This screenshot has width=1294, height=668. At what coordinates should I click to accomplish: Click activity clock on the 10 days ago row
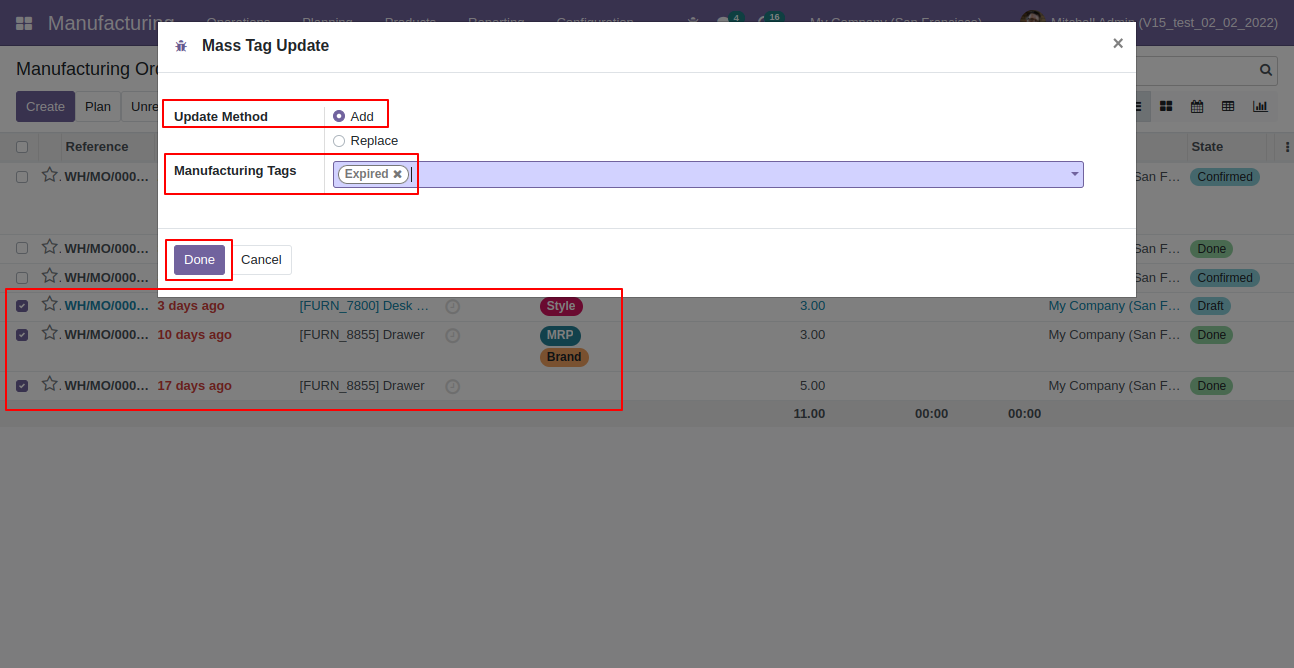point(452,335)
